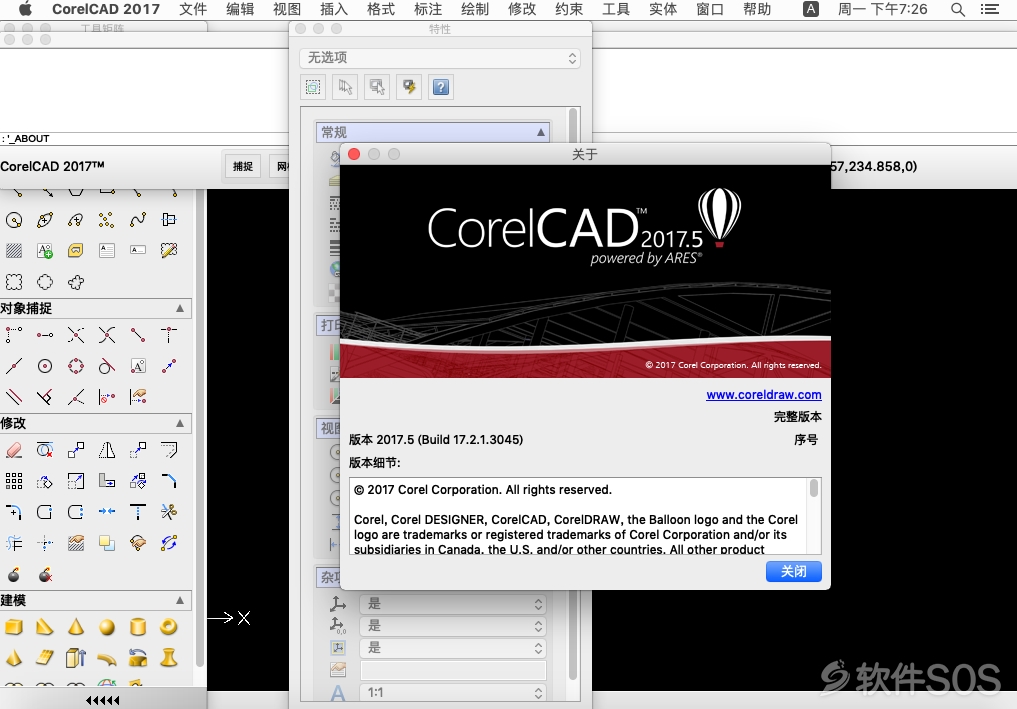Activate the Tangent object snap icon

click(106, 367)
